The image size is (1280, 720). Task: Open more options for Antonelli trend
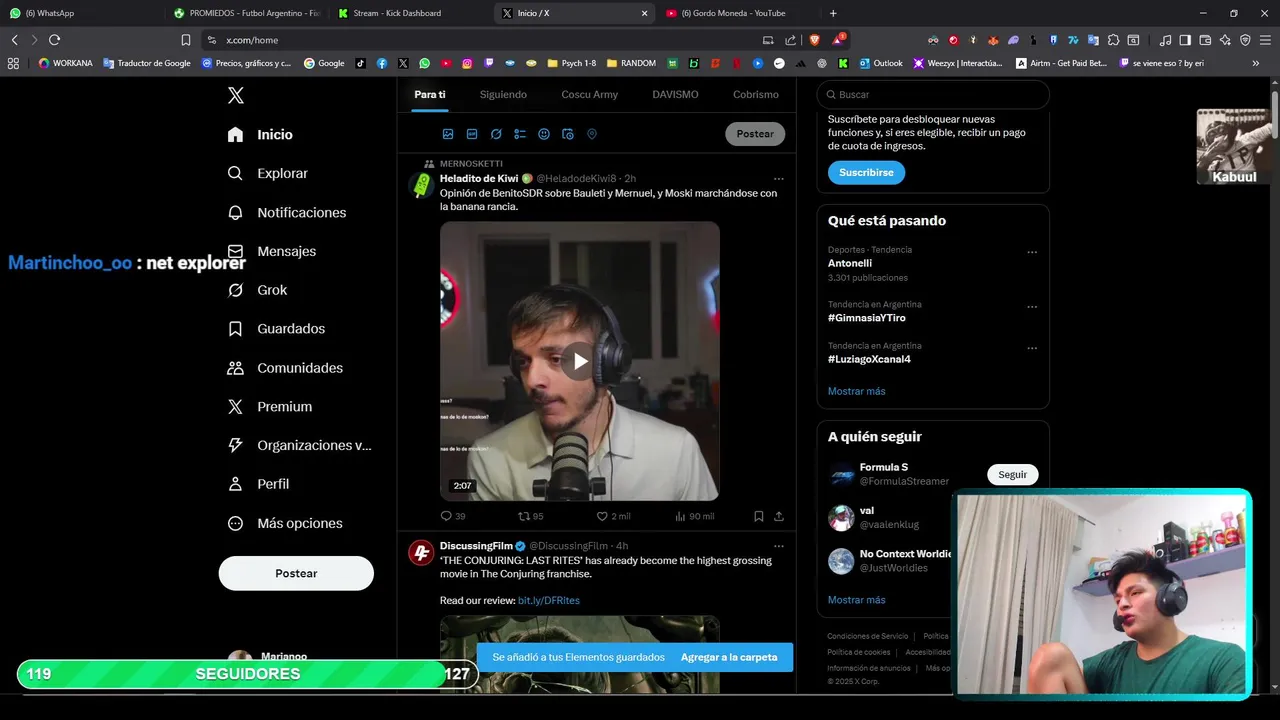tap(1032, 252)
